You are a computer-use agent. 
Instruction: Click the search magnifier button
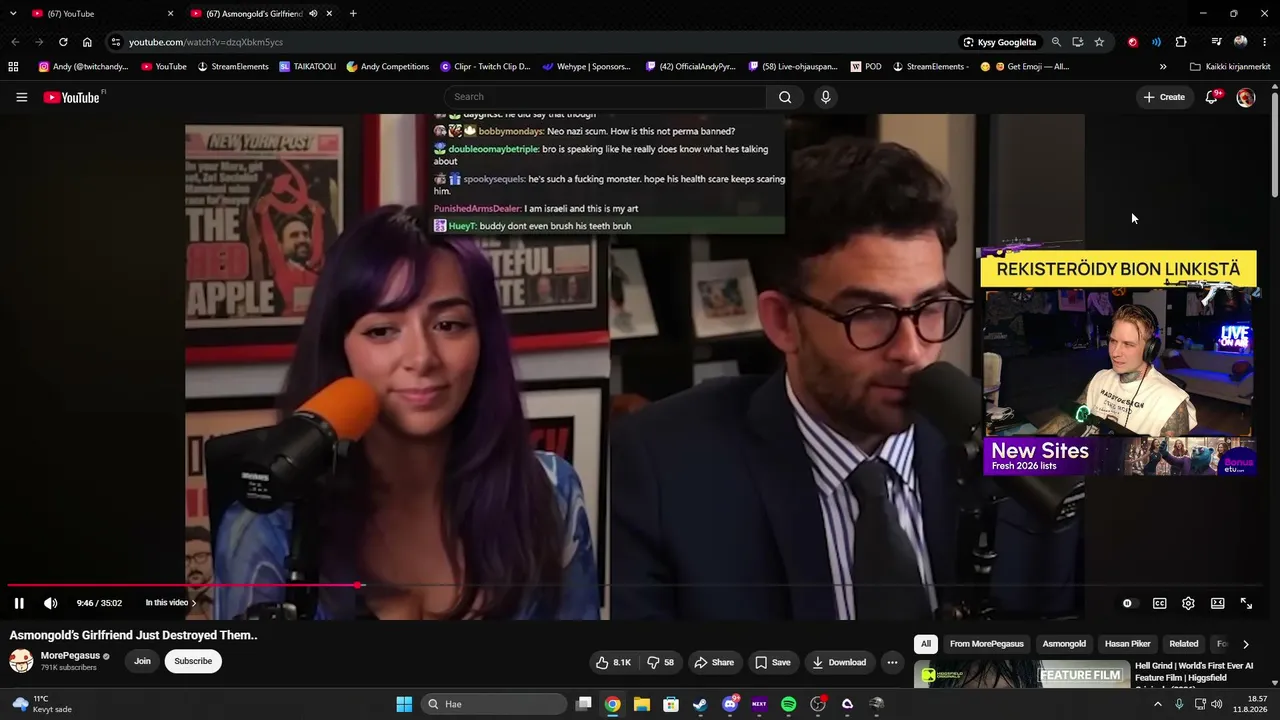coord(785,97)
